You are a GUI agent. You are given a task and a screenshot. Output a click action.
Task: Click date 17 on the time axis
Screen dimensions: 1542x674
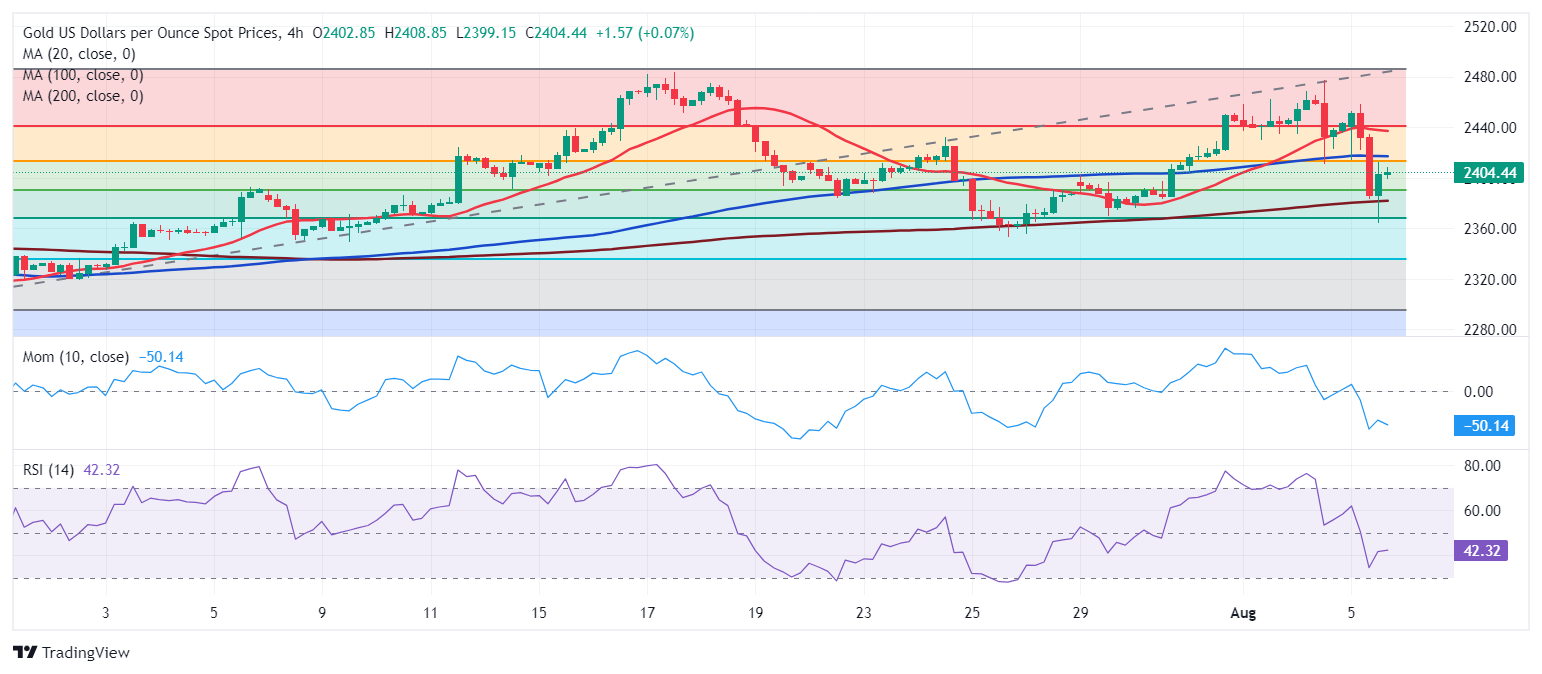coord(647,612)
